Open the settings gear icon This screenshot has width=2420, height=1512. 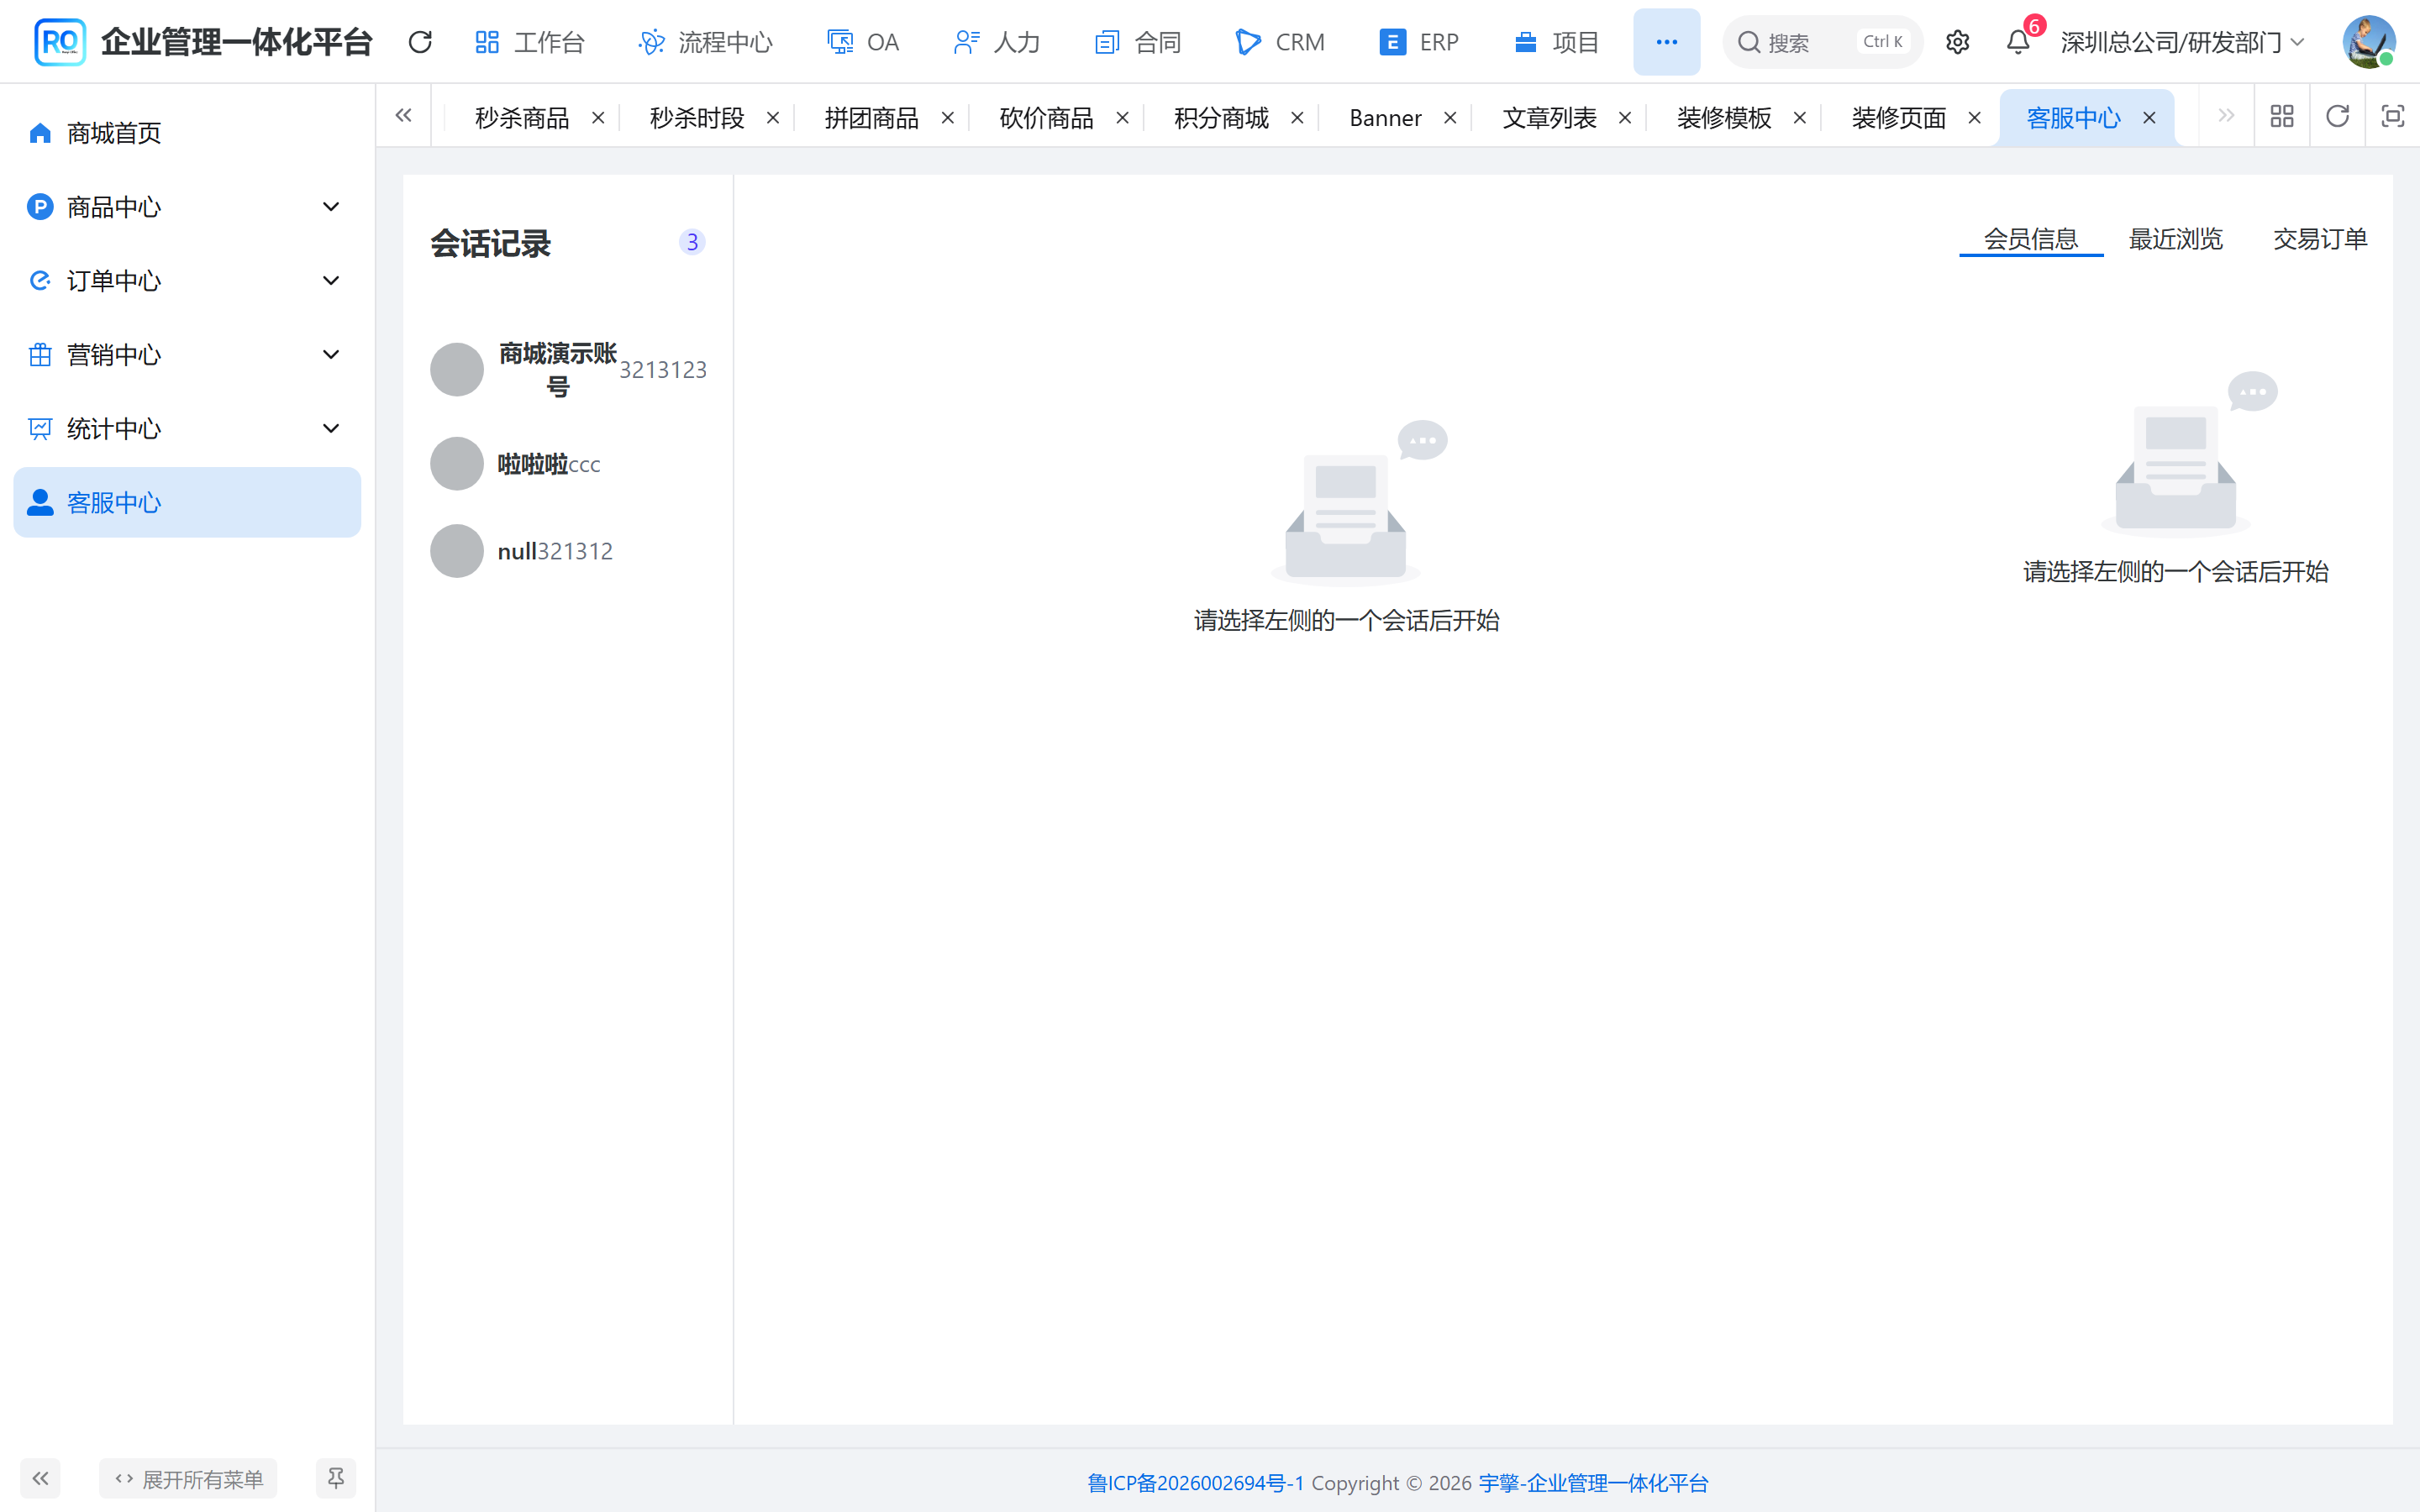(x=1957, y=42)
